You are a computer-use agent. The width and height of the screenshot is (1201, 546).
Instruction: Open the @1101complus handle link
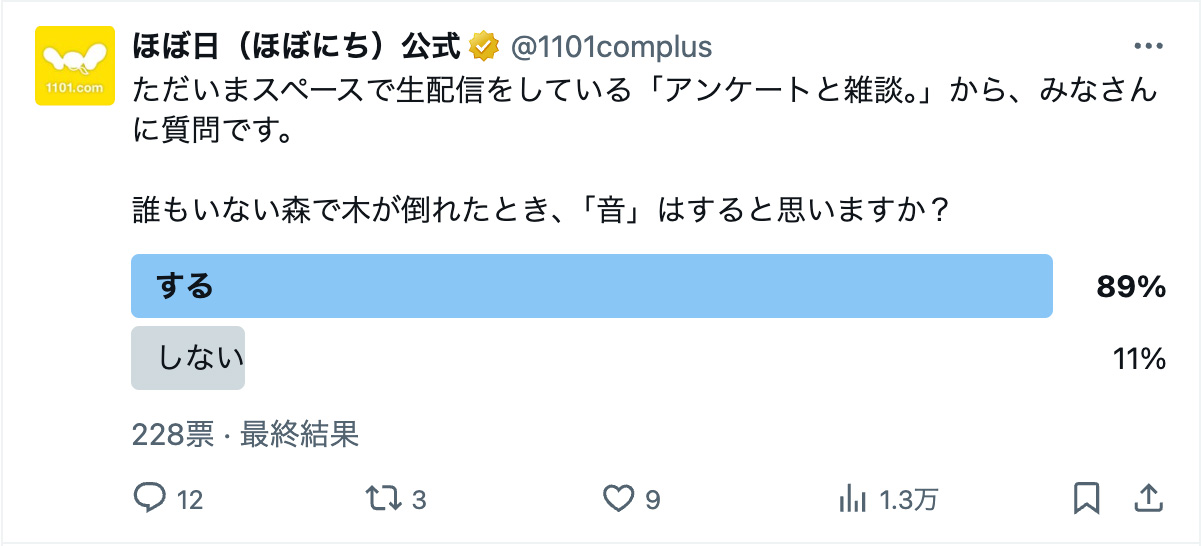coord(612,47)
